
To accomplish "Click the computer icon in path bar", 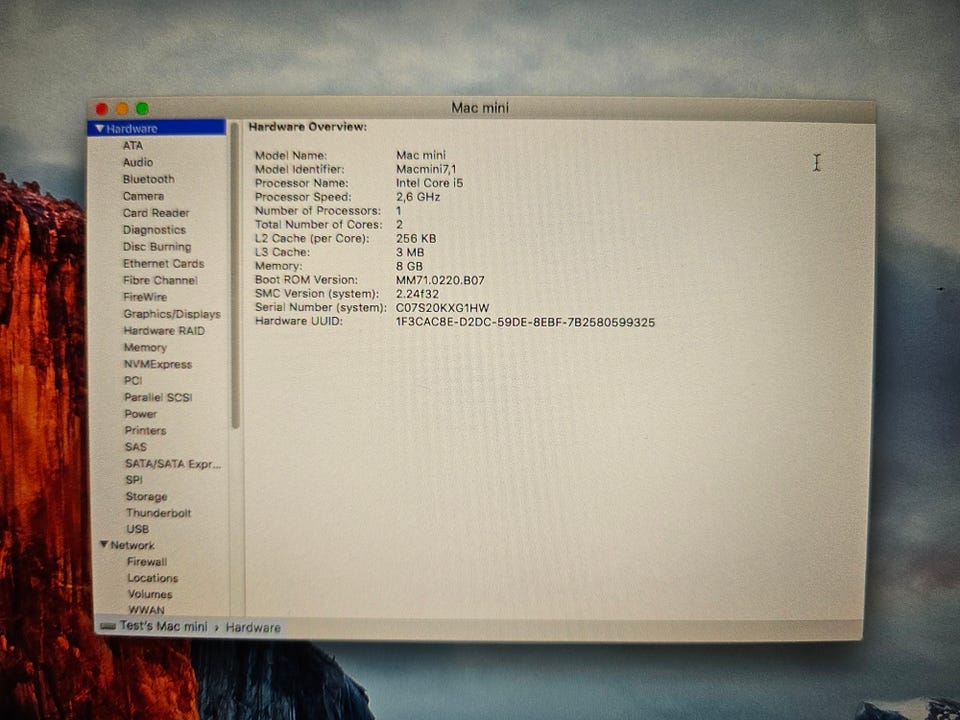I will click(x=108, y=626).
